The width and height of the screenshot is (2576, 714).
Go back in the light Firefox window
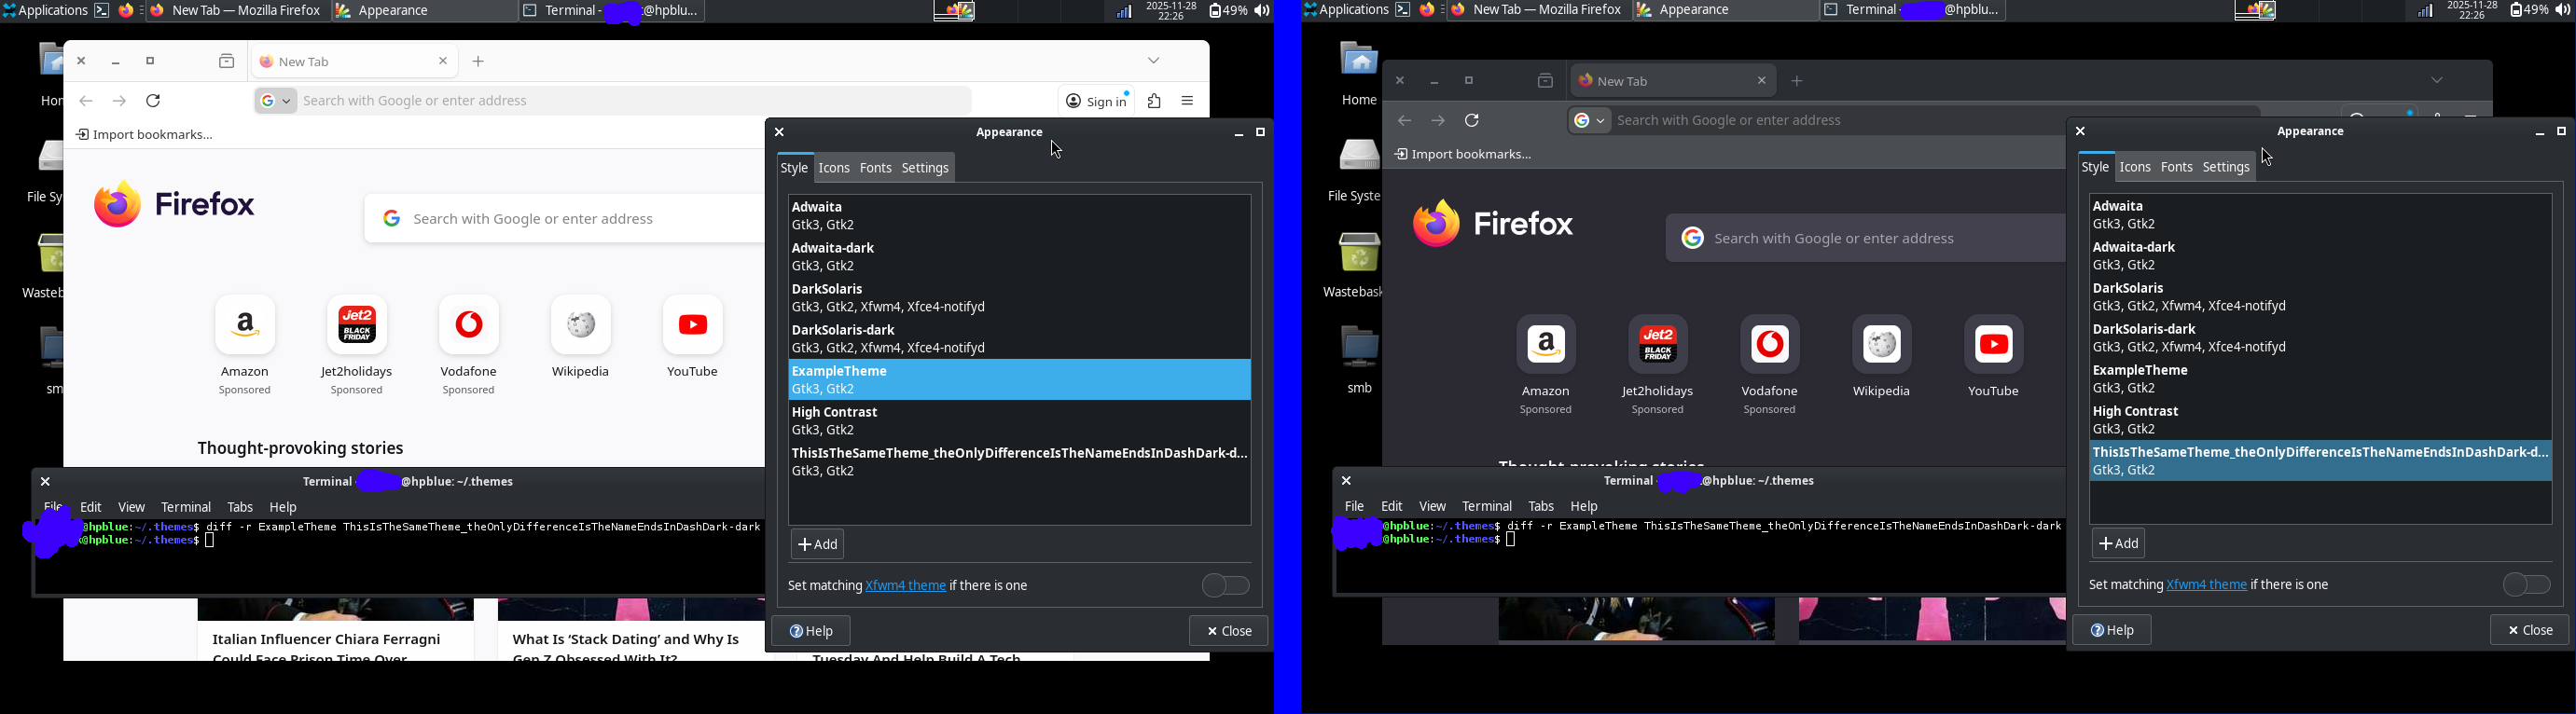[86, 101]
